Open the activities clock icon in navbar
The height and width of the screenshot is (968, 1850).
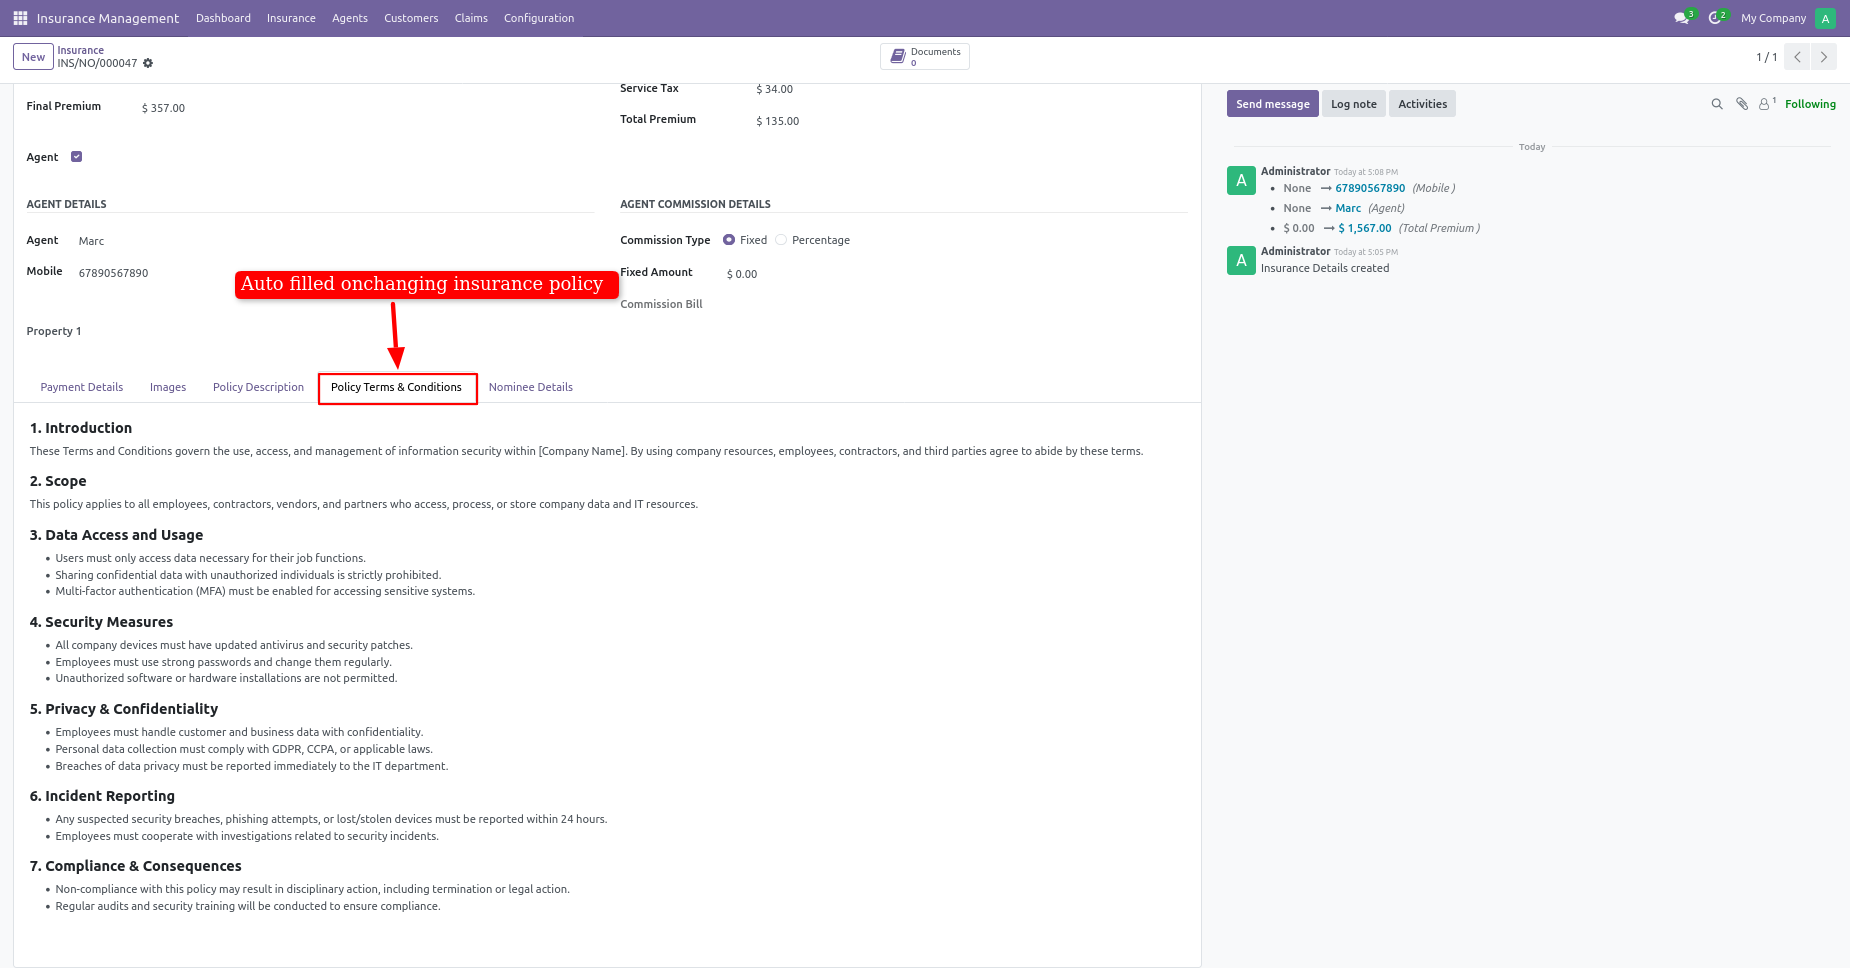1716,18
